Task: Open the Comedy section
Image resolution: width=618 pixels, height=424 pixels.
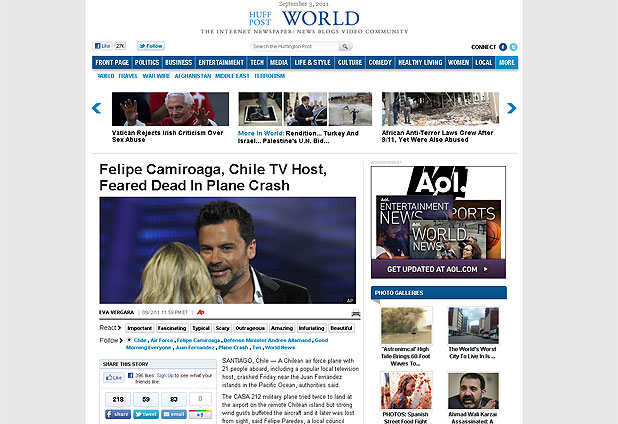Action: (380, 63)
